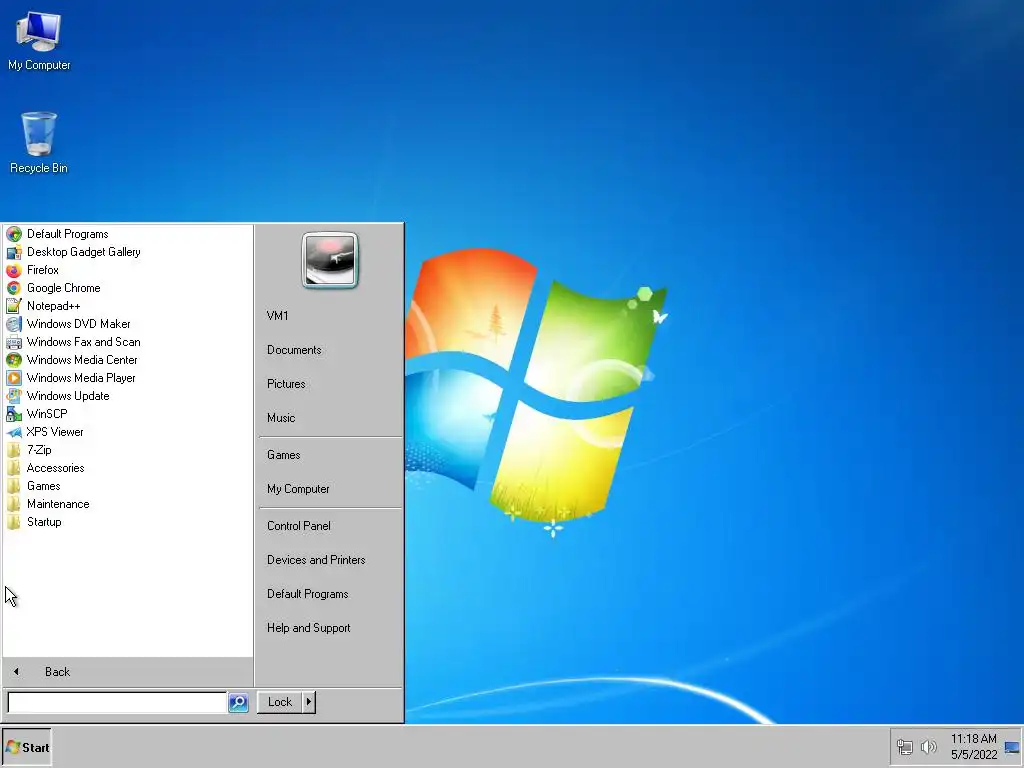
Task: Click the Start button
Action: click(27, 747)
